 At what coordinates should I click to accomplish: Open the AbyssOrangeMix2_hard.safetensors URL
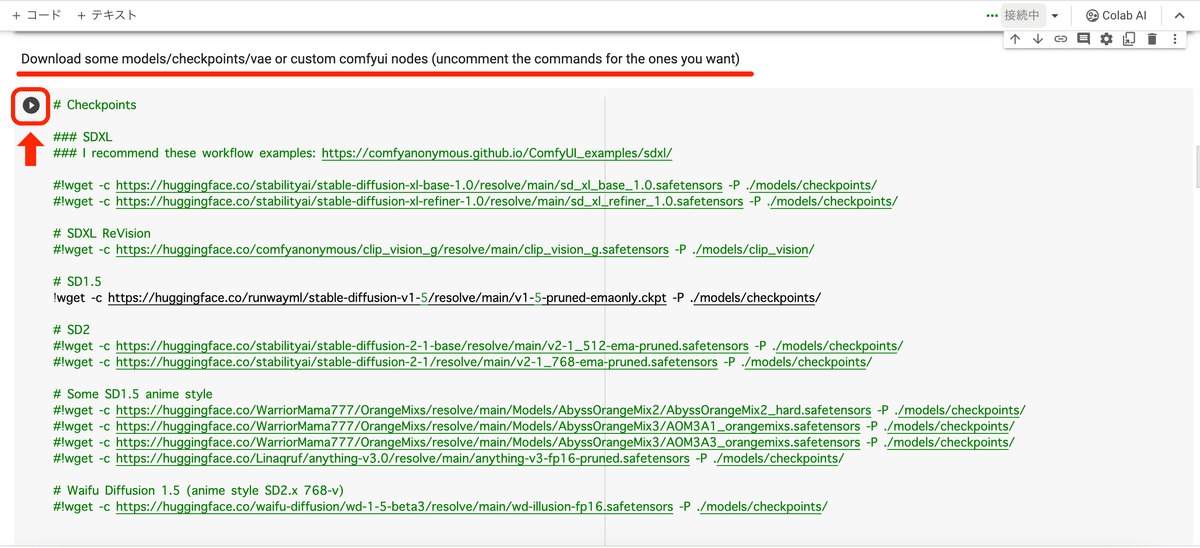pyautogui.click(x=493, y=410)
